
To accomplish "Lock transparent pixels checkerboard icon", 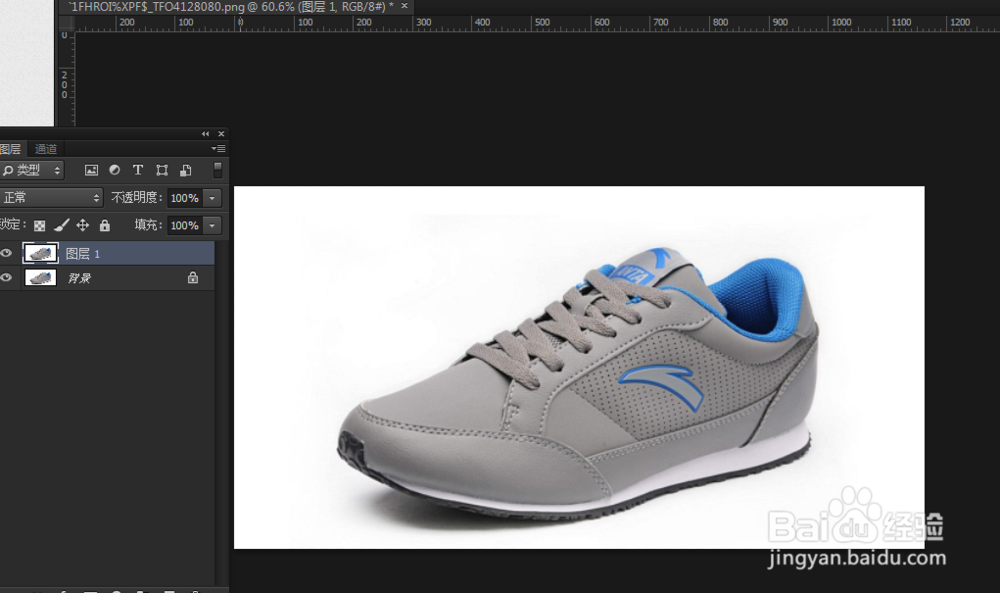I will (40, 226).
